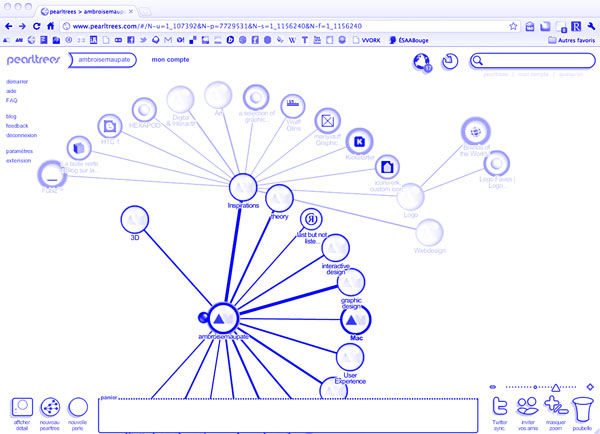Click the 'aide' sidebar link
The image size is (600, 434).
(11, 91)
